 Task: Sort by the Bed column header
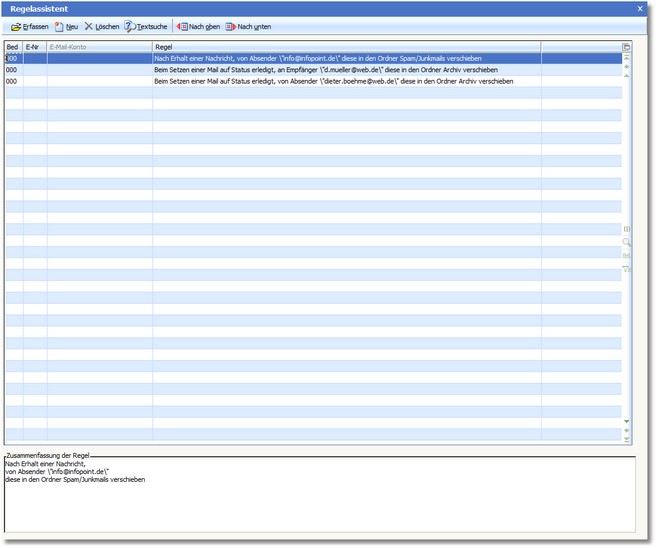pyautogui.click(x=13, y=47)
